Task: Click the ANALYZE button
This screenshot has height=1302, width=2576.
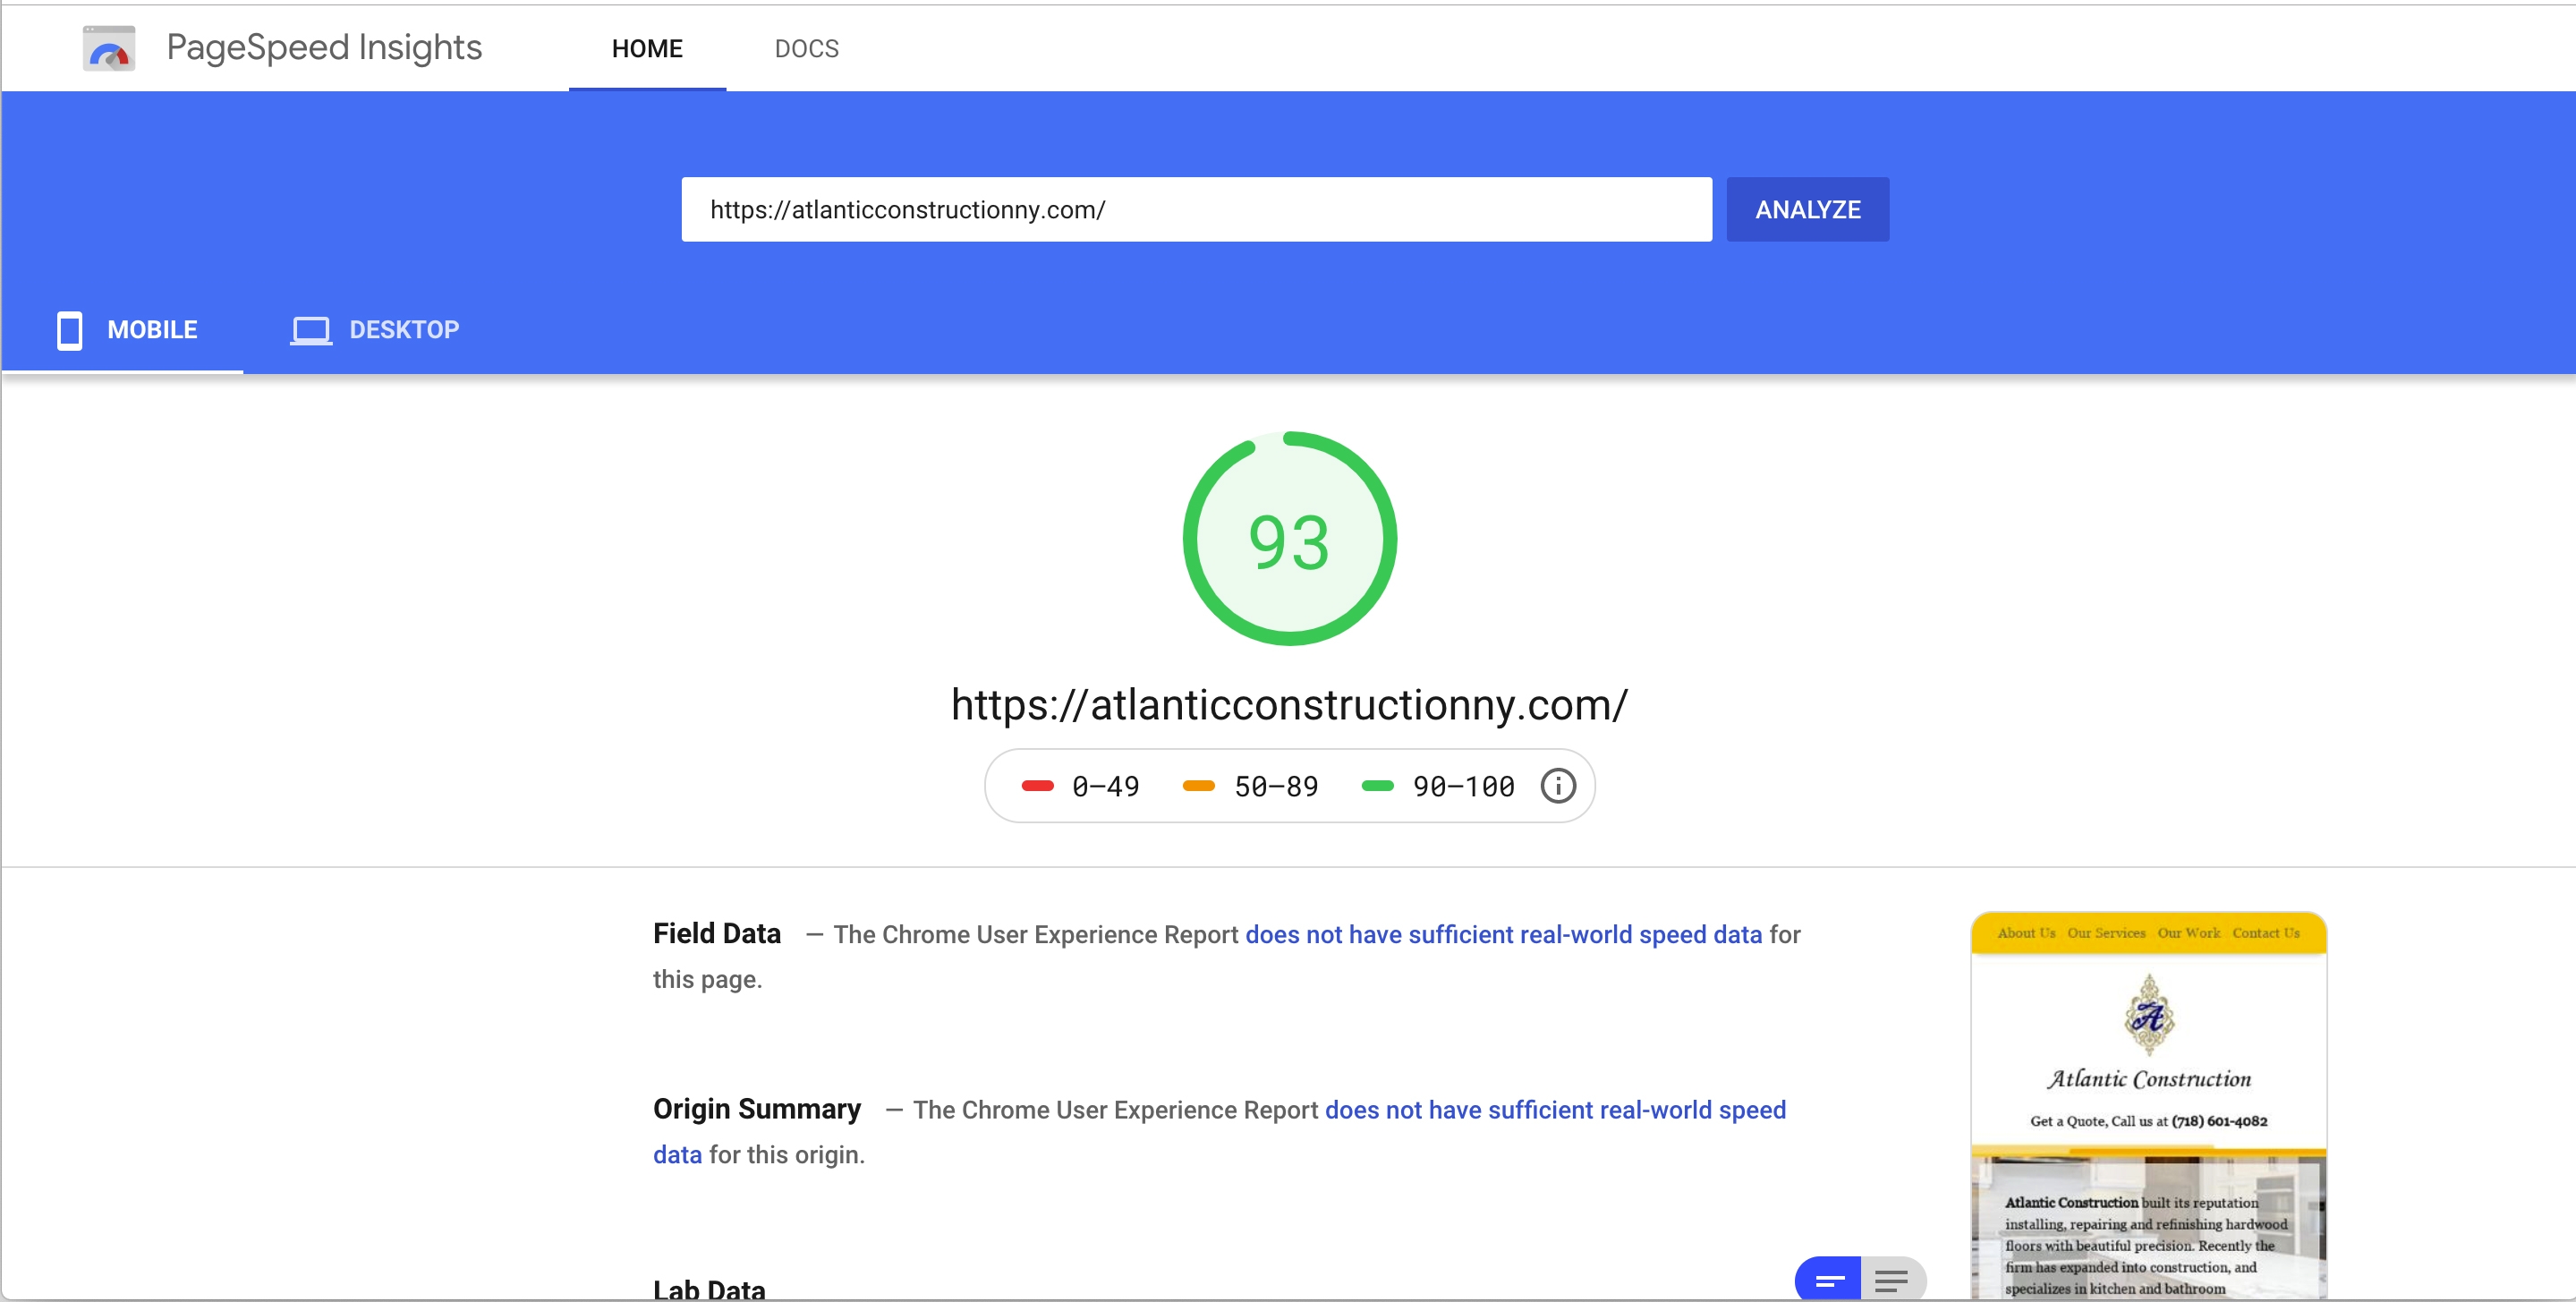Action: 1807,209
